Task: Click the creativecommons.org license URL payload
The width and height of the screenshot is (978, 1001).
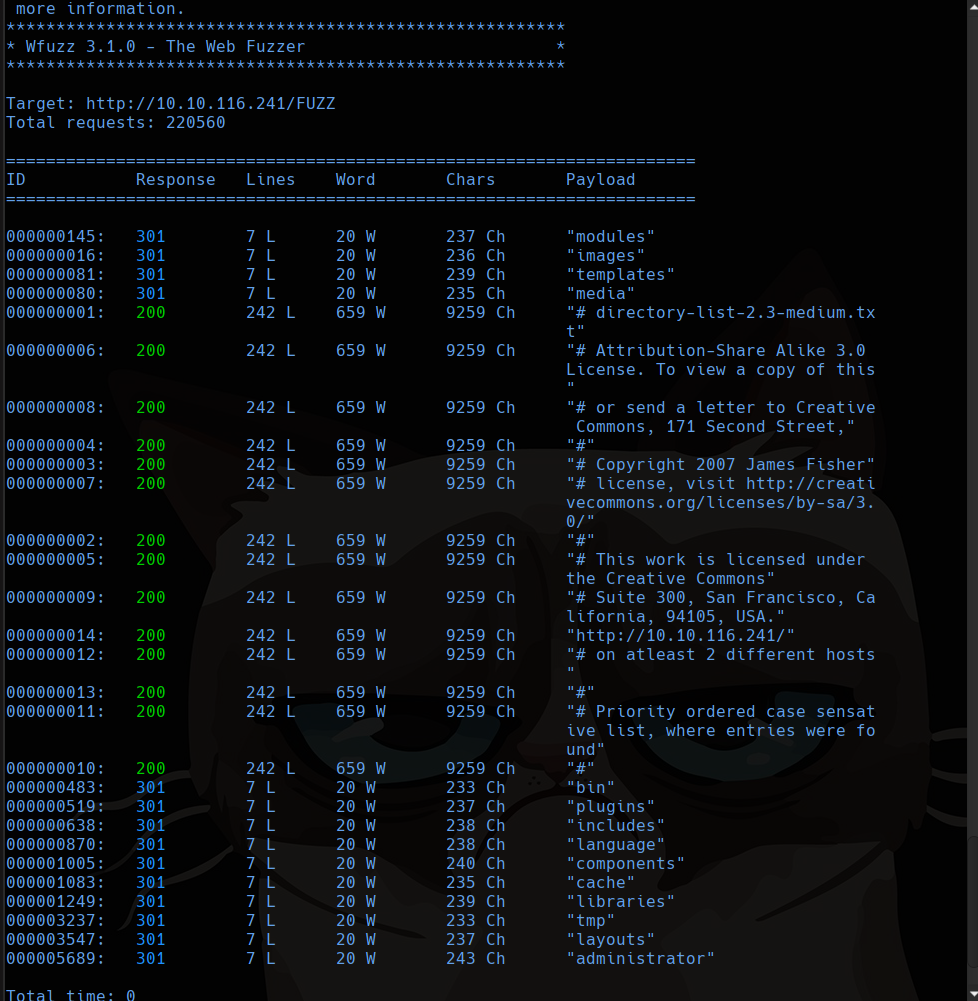Action: [x=720, y=502]
